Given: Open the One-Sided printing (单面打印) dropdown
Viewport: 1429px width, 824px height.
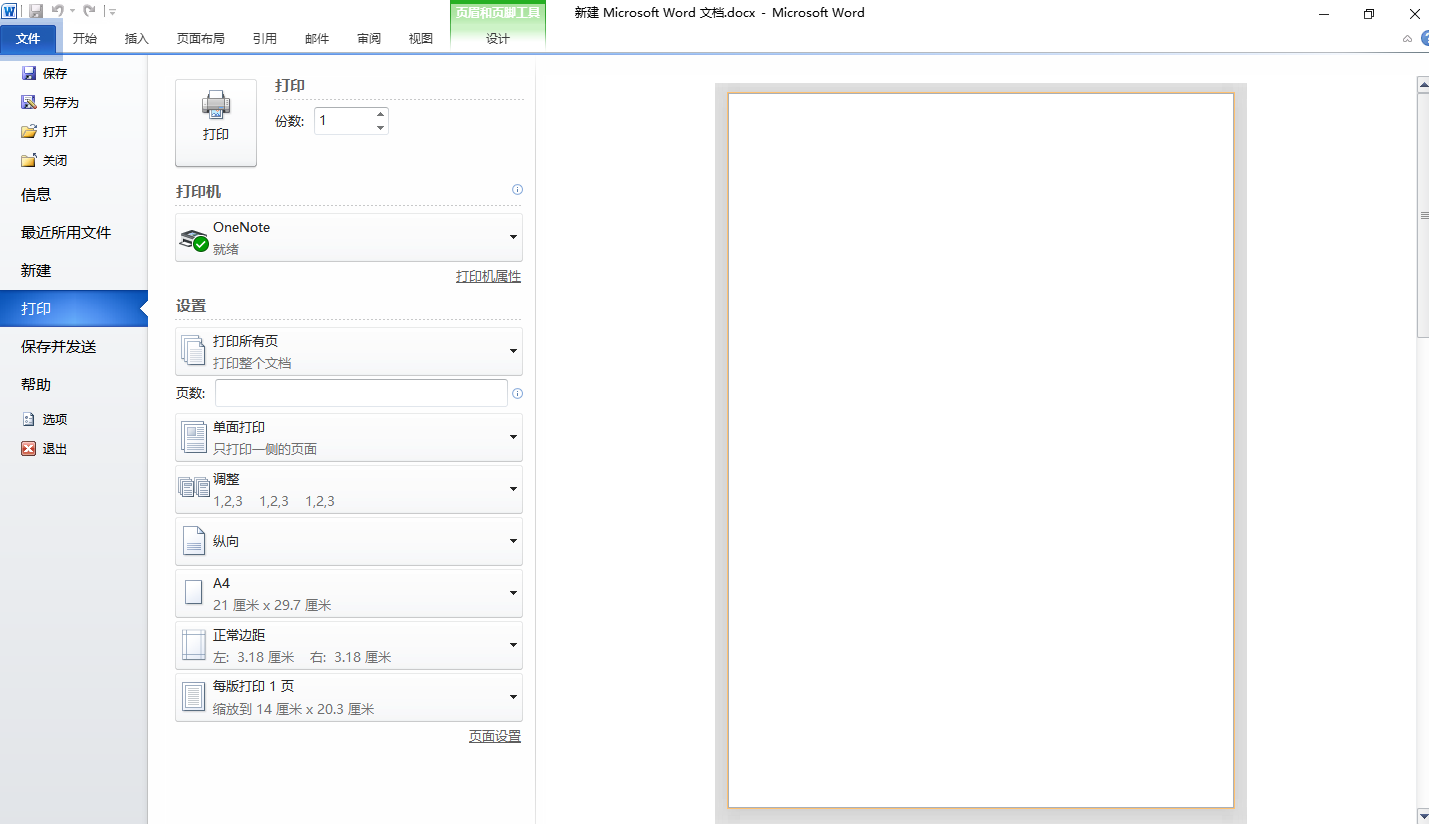Looking at the screenshot, I should point(349,437).
